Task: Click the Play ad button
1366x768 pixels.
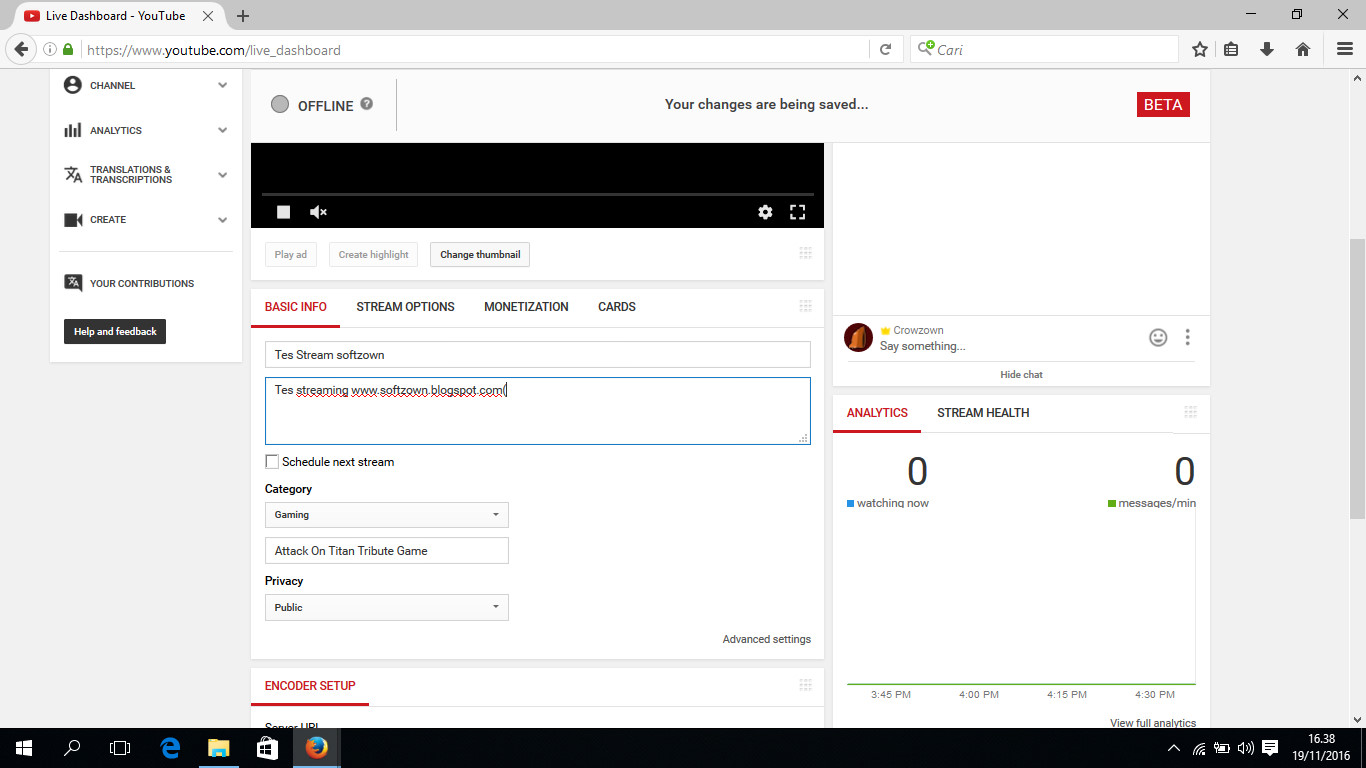Action: pyautogui.click(x=291, y=255)
